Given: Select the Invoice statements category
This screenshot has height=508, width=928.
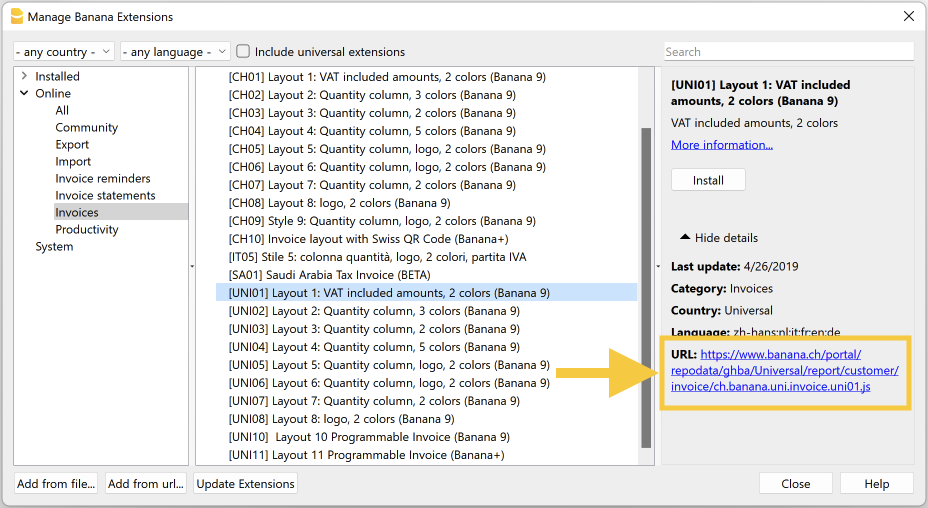Looking at the screenshot, I should 105,195.
